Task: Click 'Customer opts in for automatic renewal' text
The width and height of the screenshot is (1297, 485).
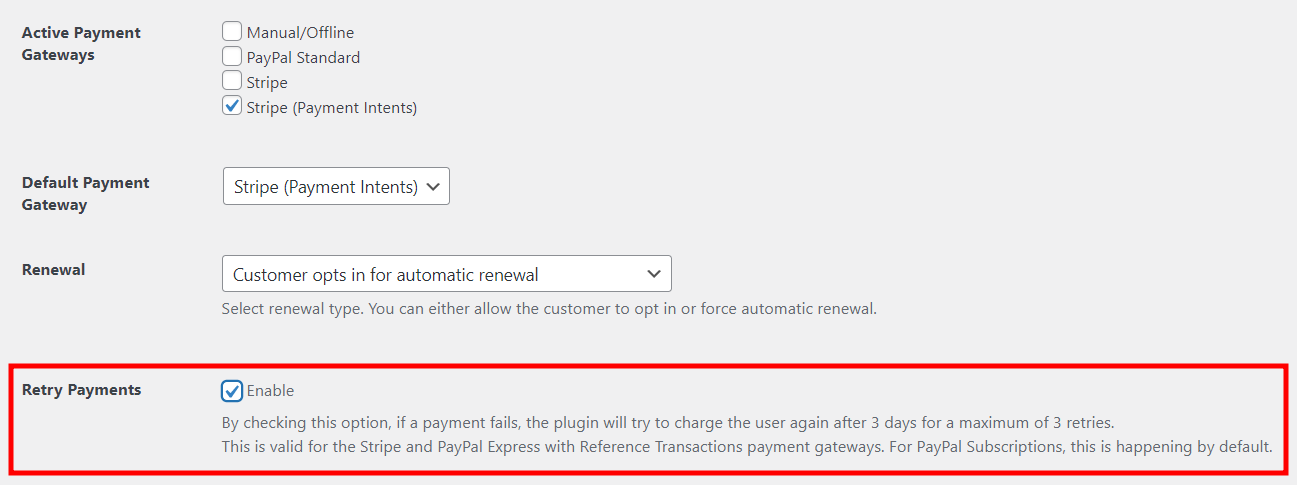Action: pyautogui.click(x=386, y=274)
